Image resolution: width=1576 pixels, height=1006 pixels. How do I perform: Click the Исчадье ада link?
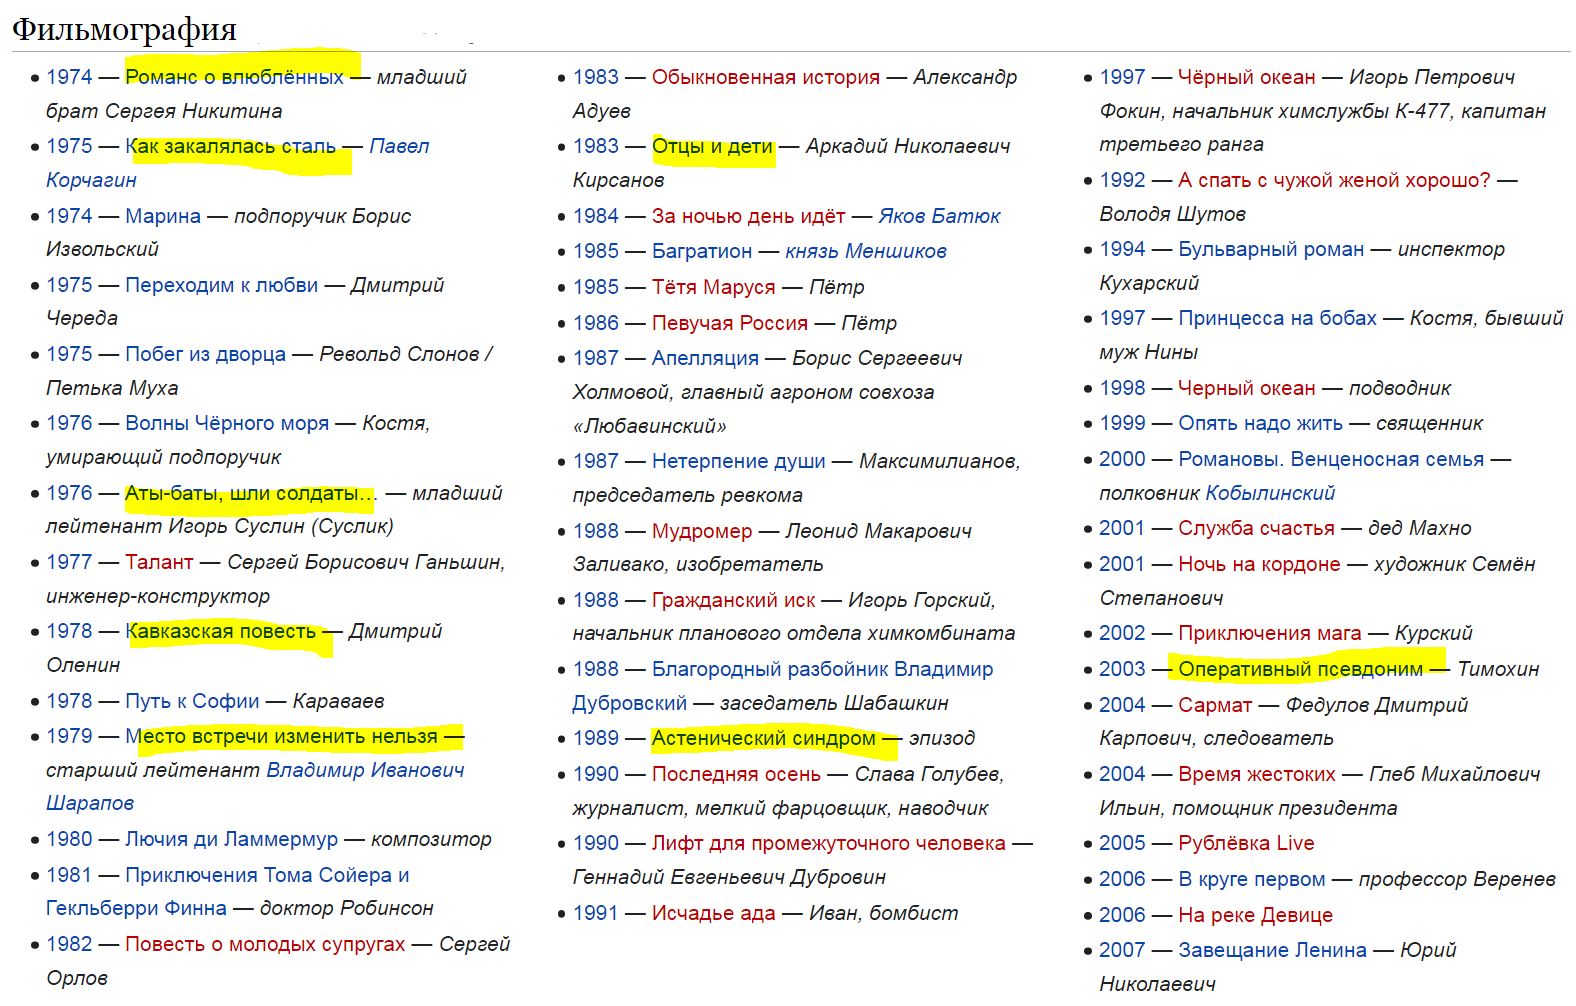[x=714, y=913]
